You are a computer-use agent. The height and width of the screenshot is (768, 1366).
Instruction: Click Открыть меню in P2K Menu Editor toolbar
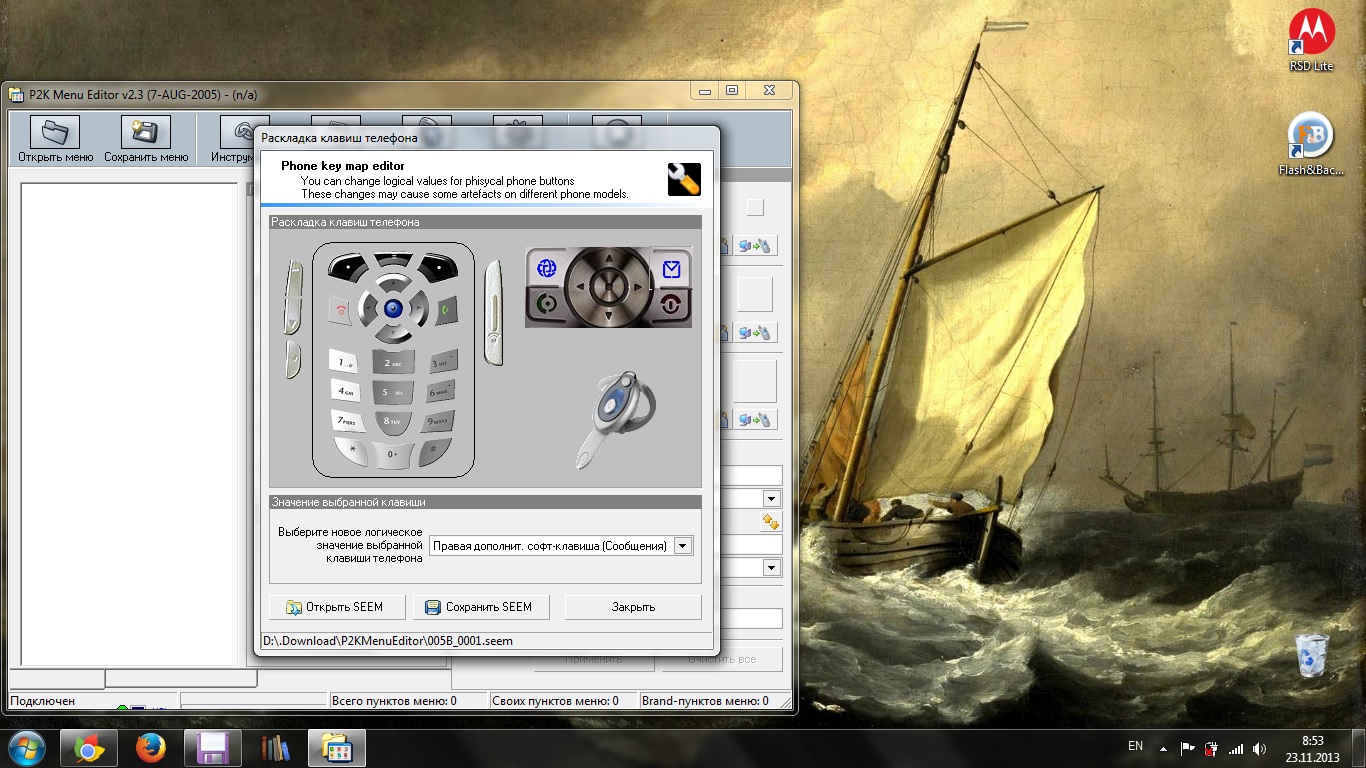click(55, 139)
